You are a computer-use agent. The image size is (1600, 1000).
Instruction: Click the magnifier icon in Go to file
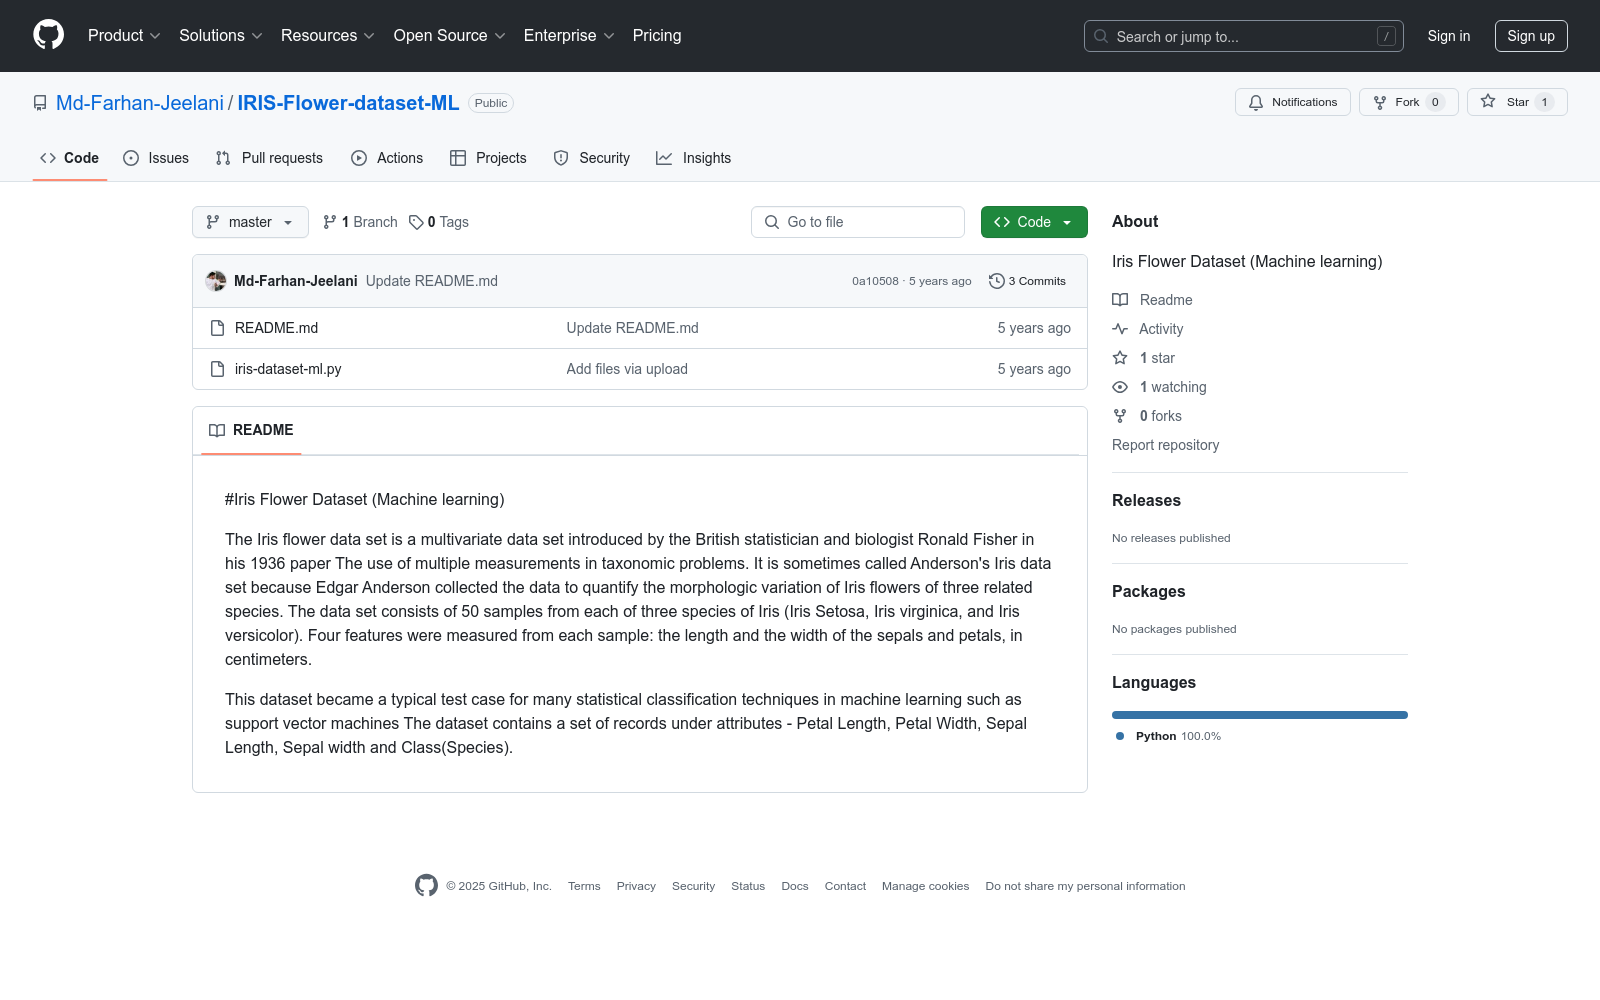[x=772, y=222]
